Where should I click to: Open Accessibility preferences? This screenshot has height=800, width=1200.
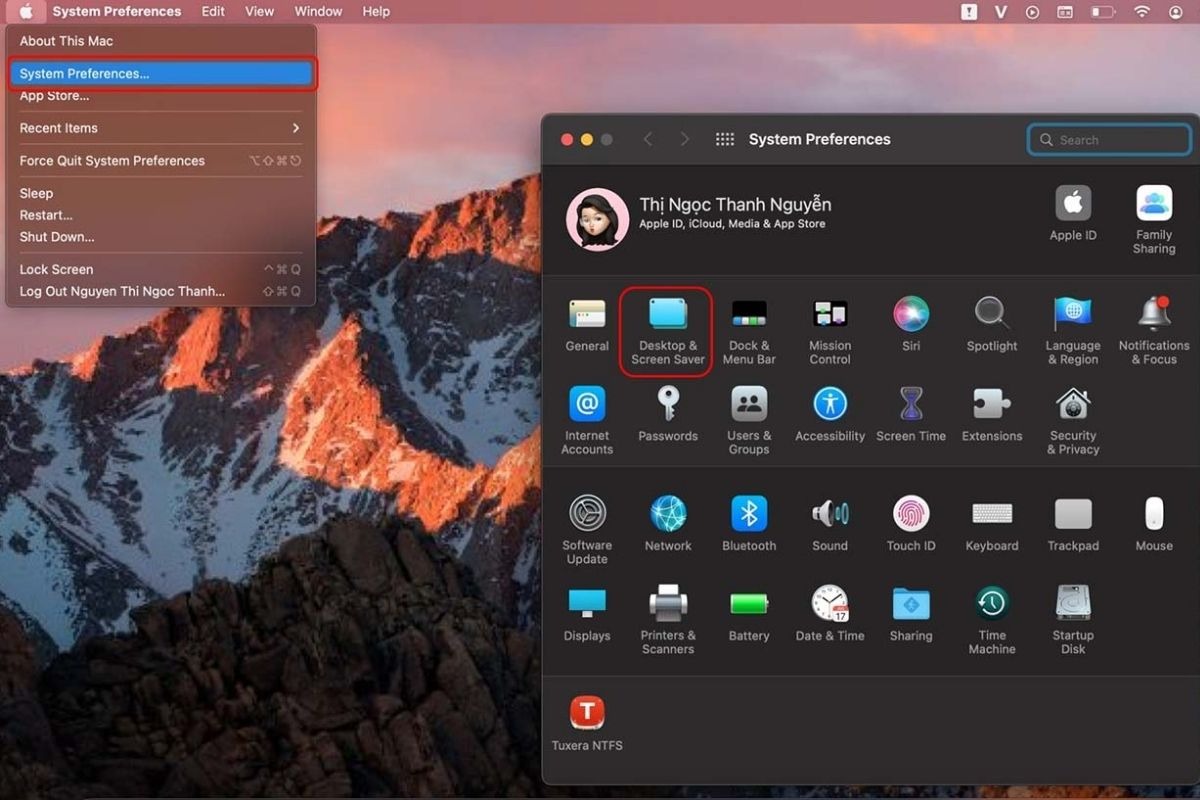coord(830,415)
